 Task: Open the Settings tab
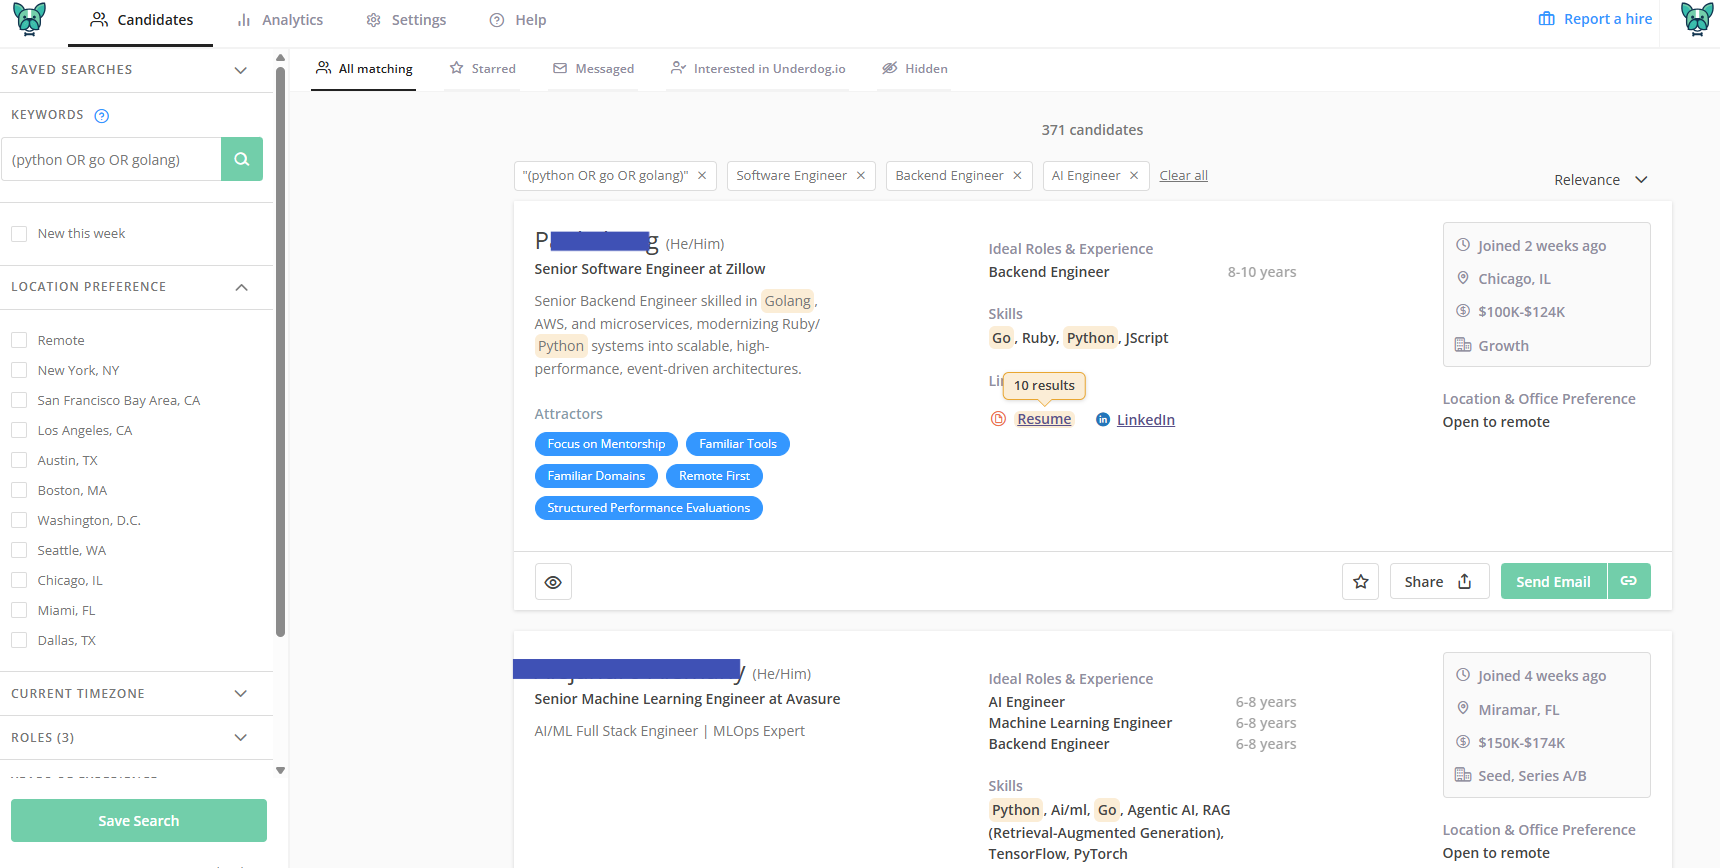pyautogui.click(x=406, y=20)
